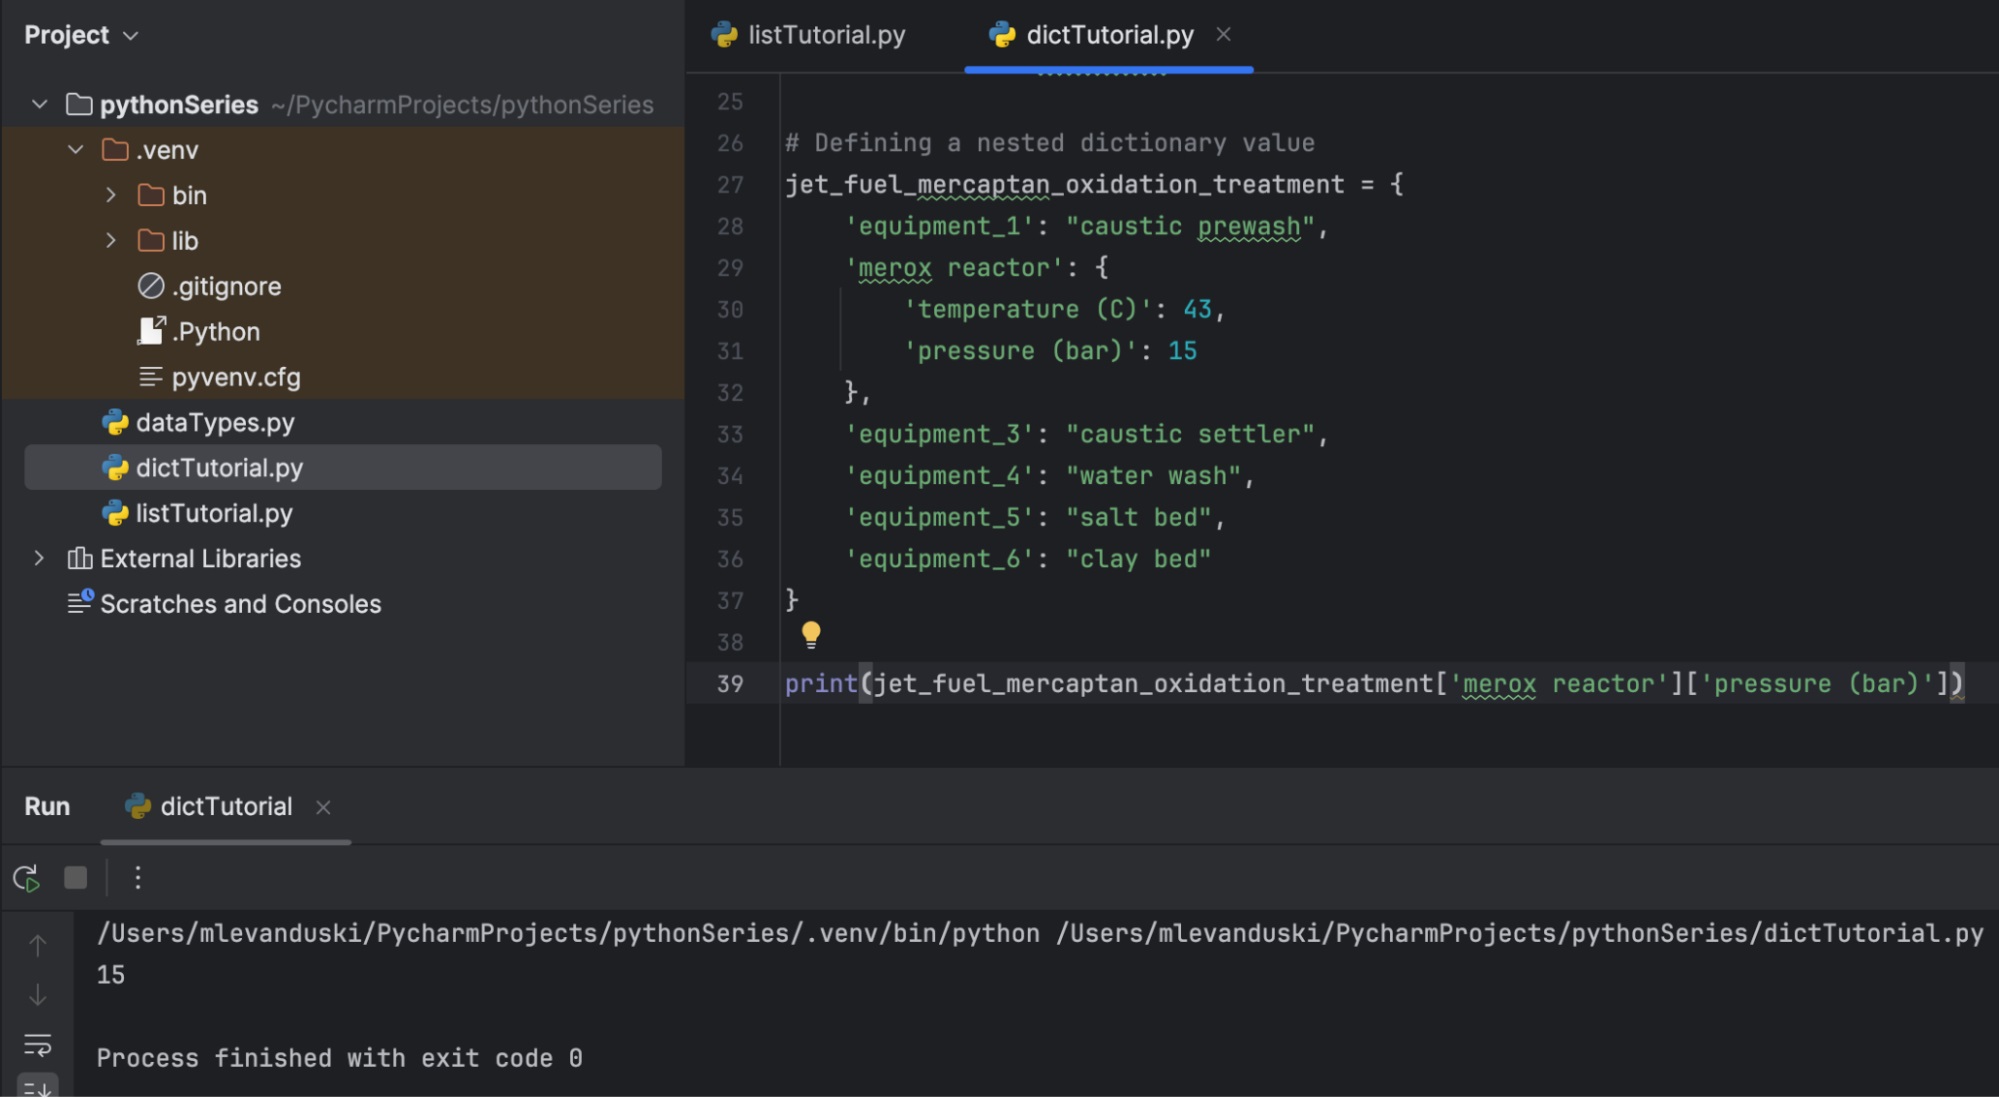This screenshot has width=1999, height=1098.
Task: Select Scratches and Consoles in the tree
Action: tap(343, 603)
